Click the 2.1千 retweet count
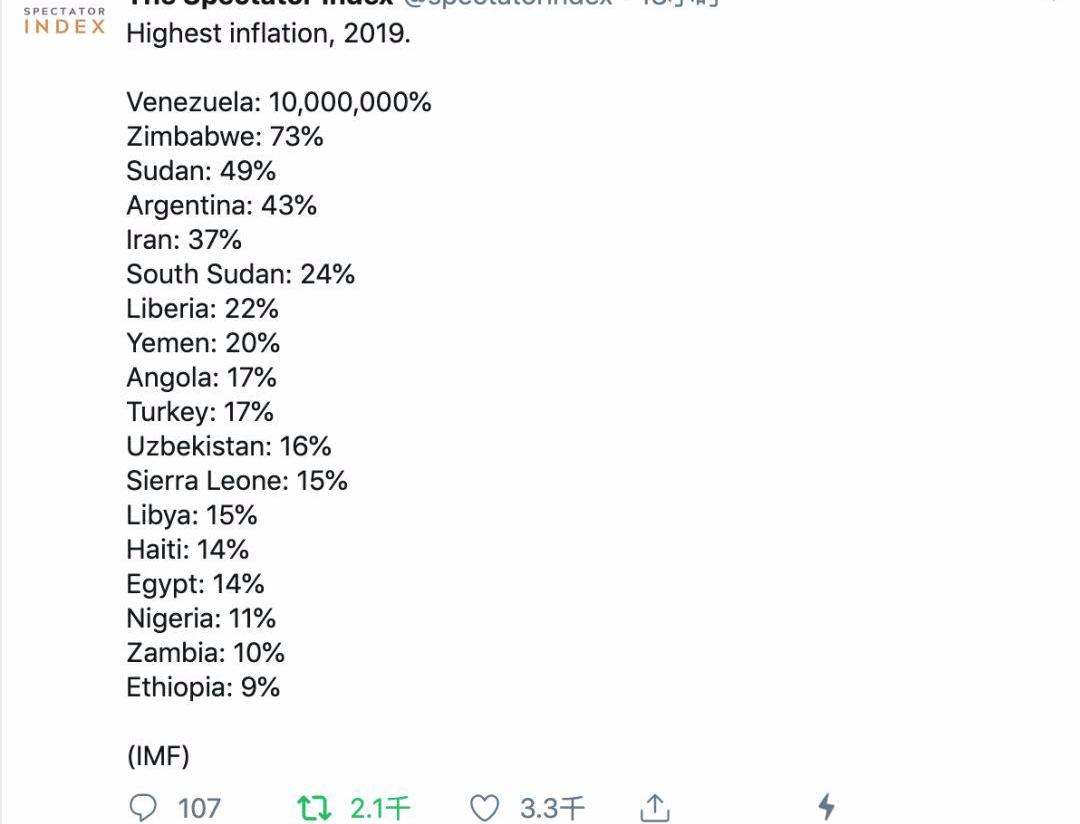Image resolution: width=1080 pixels, height=824 pixels. point(380,808)
